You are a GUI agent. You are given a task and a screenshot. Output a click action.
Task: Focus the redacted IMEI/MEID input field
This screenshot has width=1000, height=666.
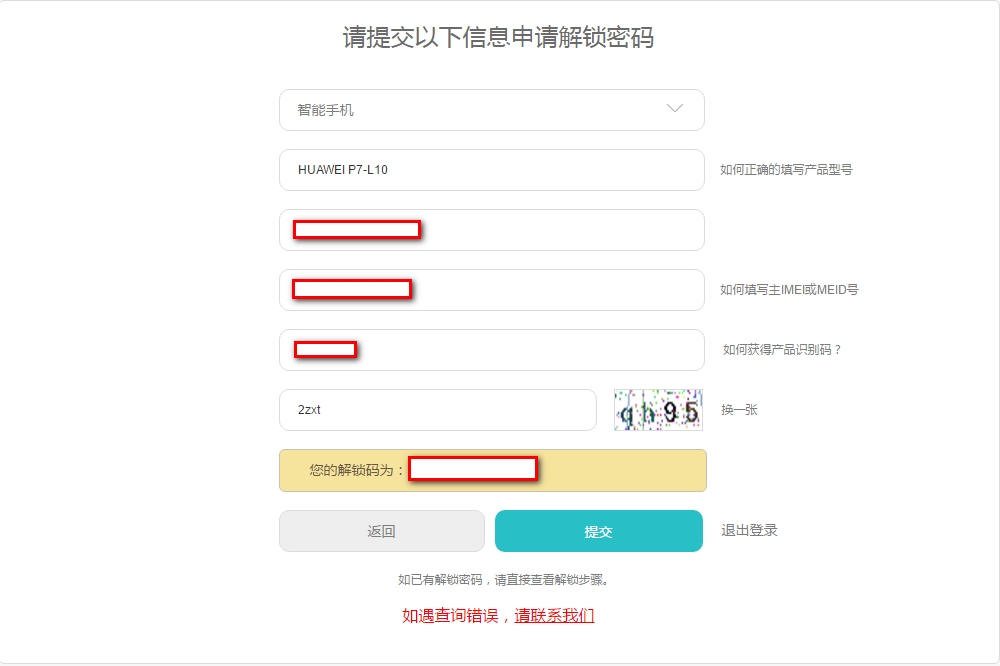492,290
